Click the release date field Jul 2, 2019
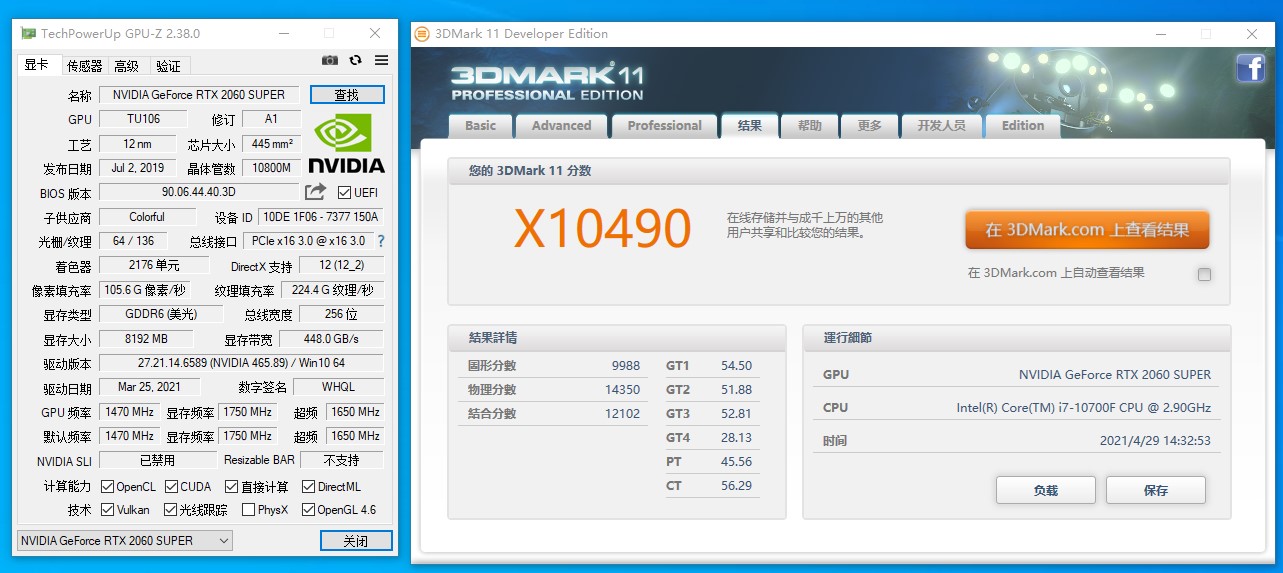The width and height of the screenshot is (1283, 573). tap(138, 168)
